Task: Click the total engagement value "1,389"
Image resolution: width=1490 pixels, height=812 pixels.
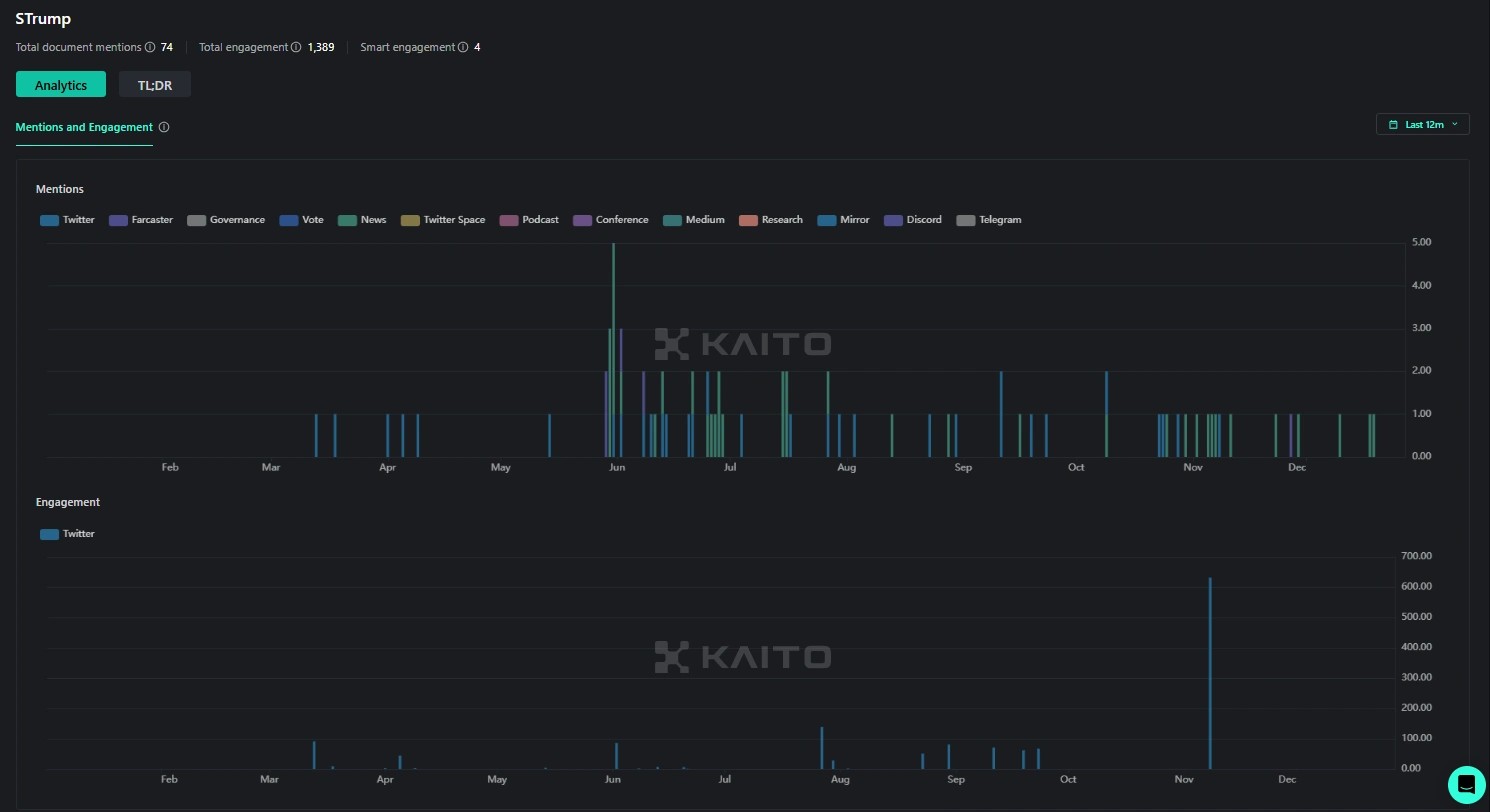Action: (x=321, y=47)
